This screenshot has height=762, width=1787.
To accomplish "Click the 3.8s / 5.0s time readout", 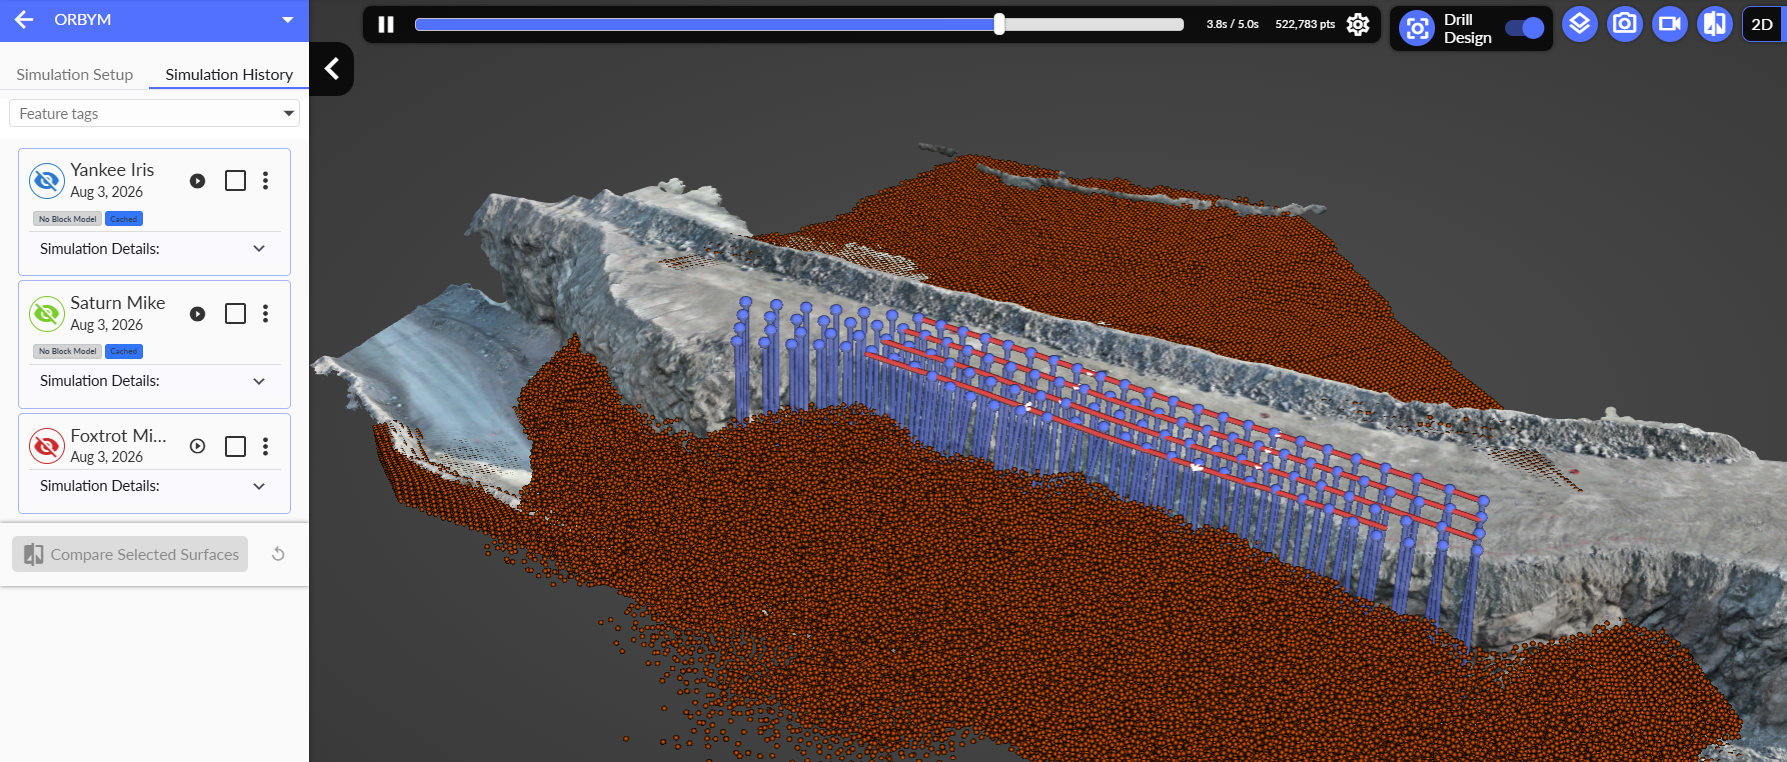I will [1232, 24].
